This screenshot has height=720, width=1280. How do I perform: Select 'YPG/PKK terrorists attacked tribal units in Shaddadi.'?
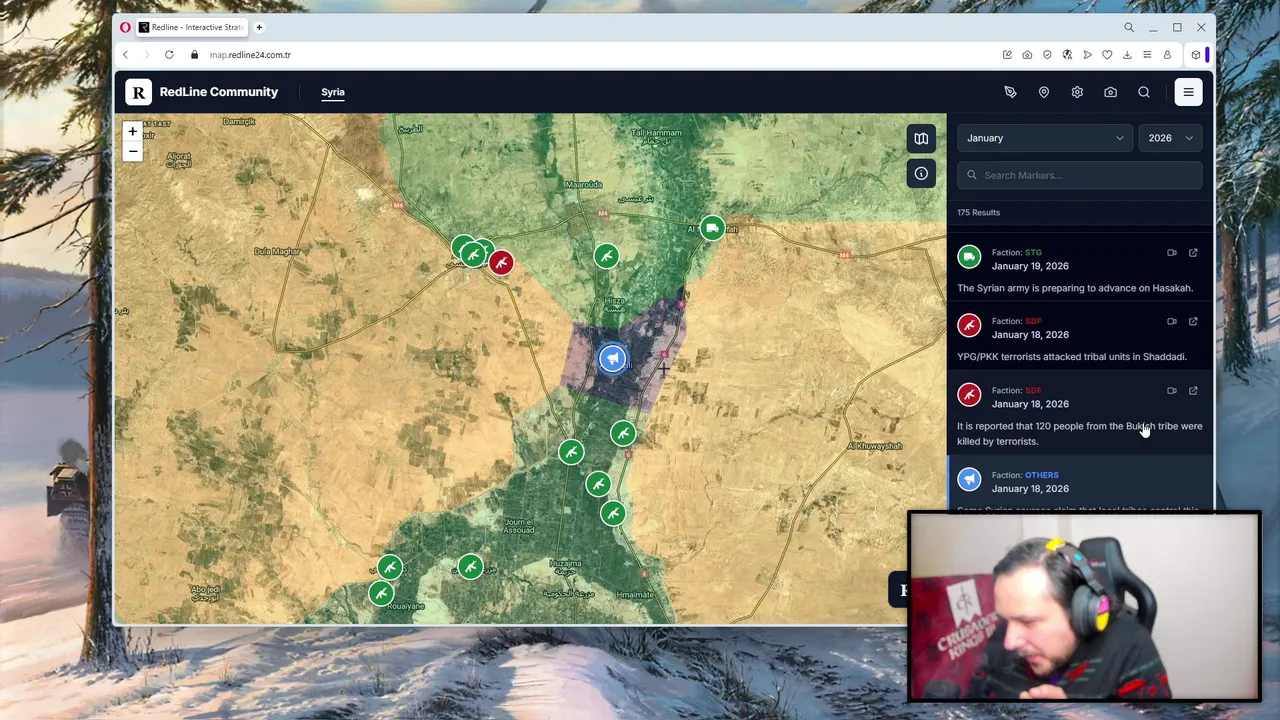(1072, 357)
